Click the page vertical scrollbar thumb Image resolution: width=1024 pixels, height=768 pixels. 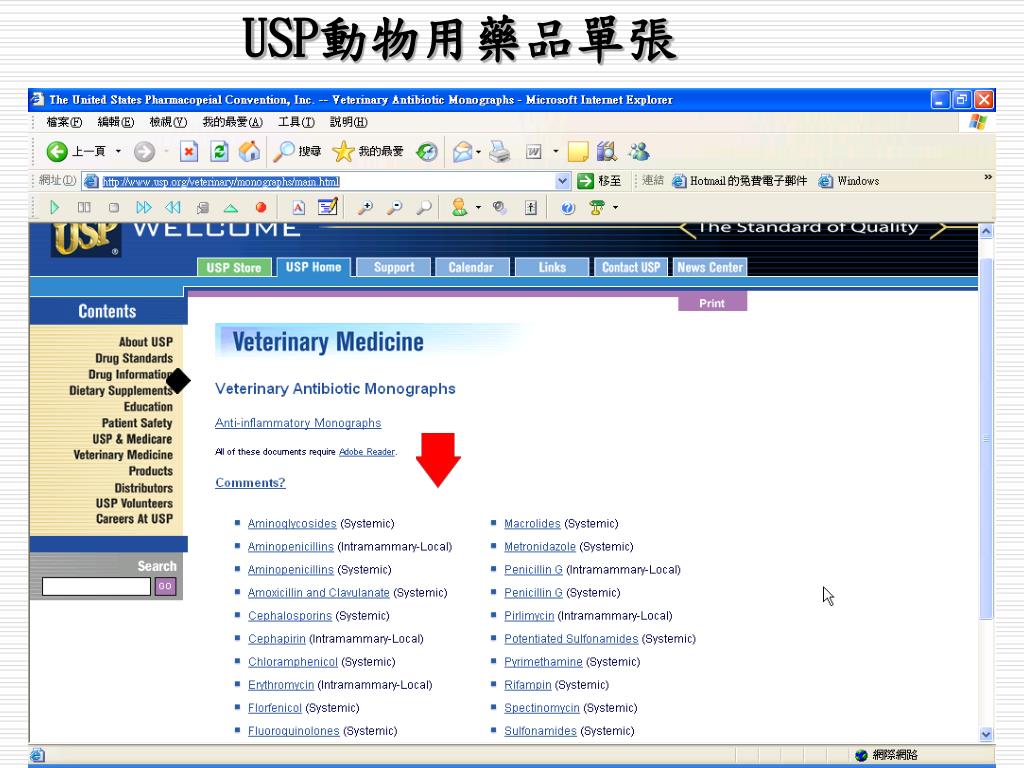click(x=986, y=438)
